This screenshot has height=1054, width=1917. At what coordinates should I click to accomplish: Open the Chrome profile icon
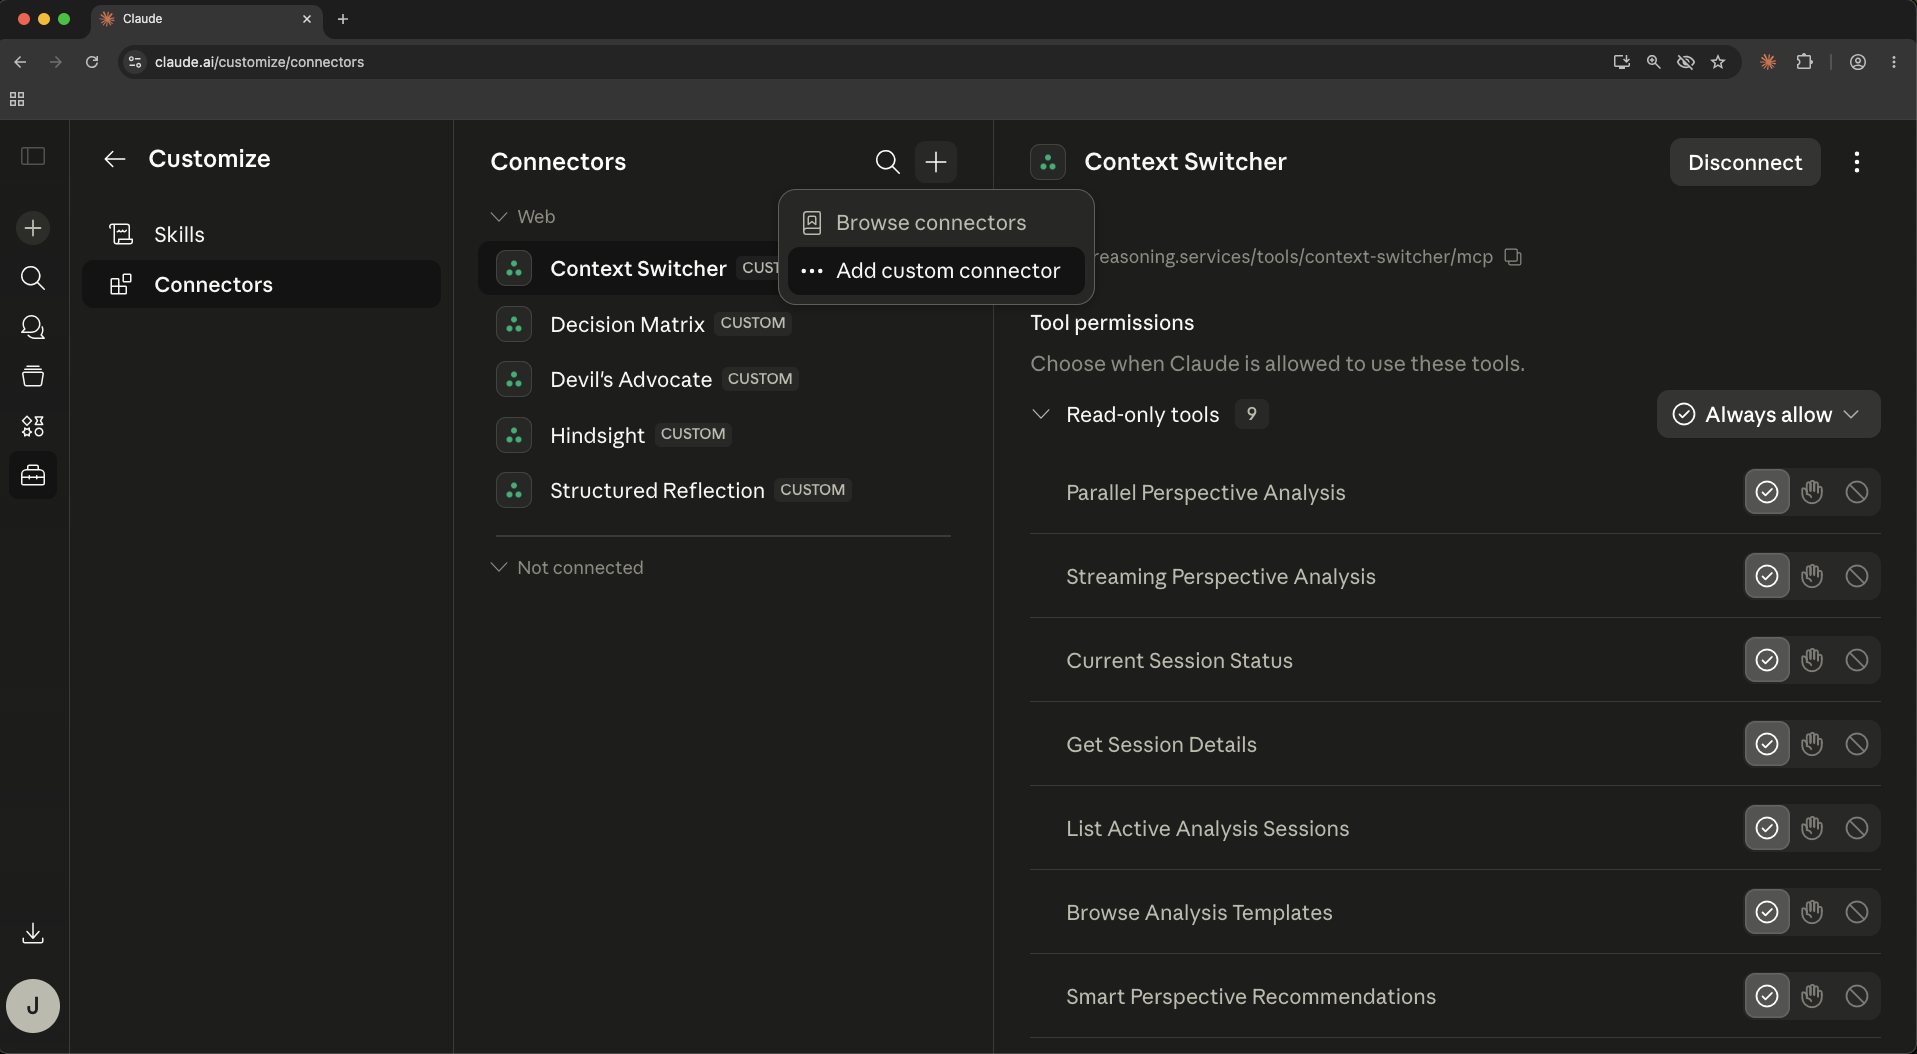[x=1858, y=62]
